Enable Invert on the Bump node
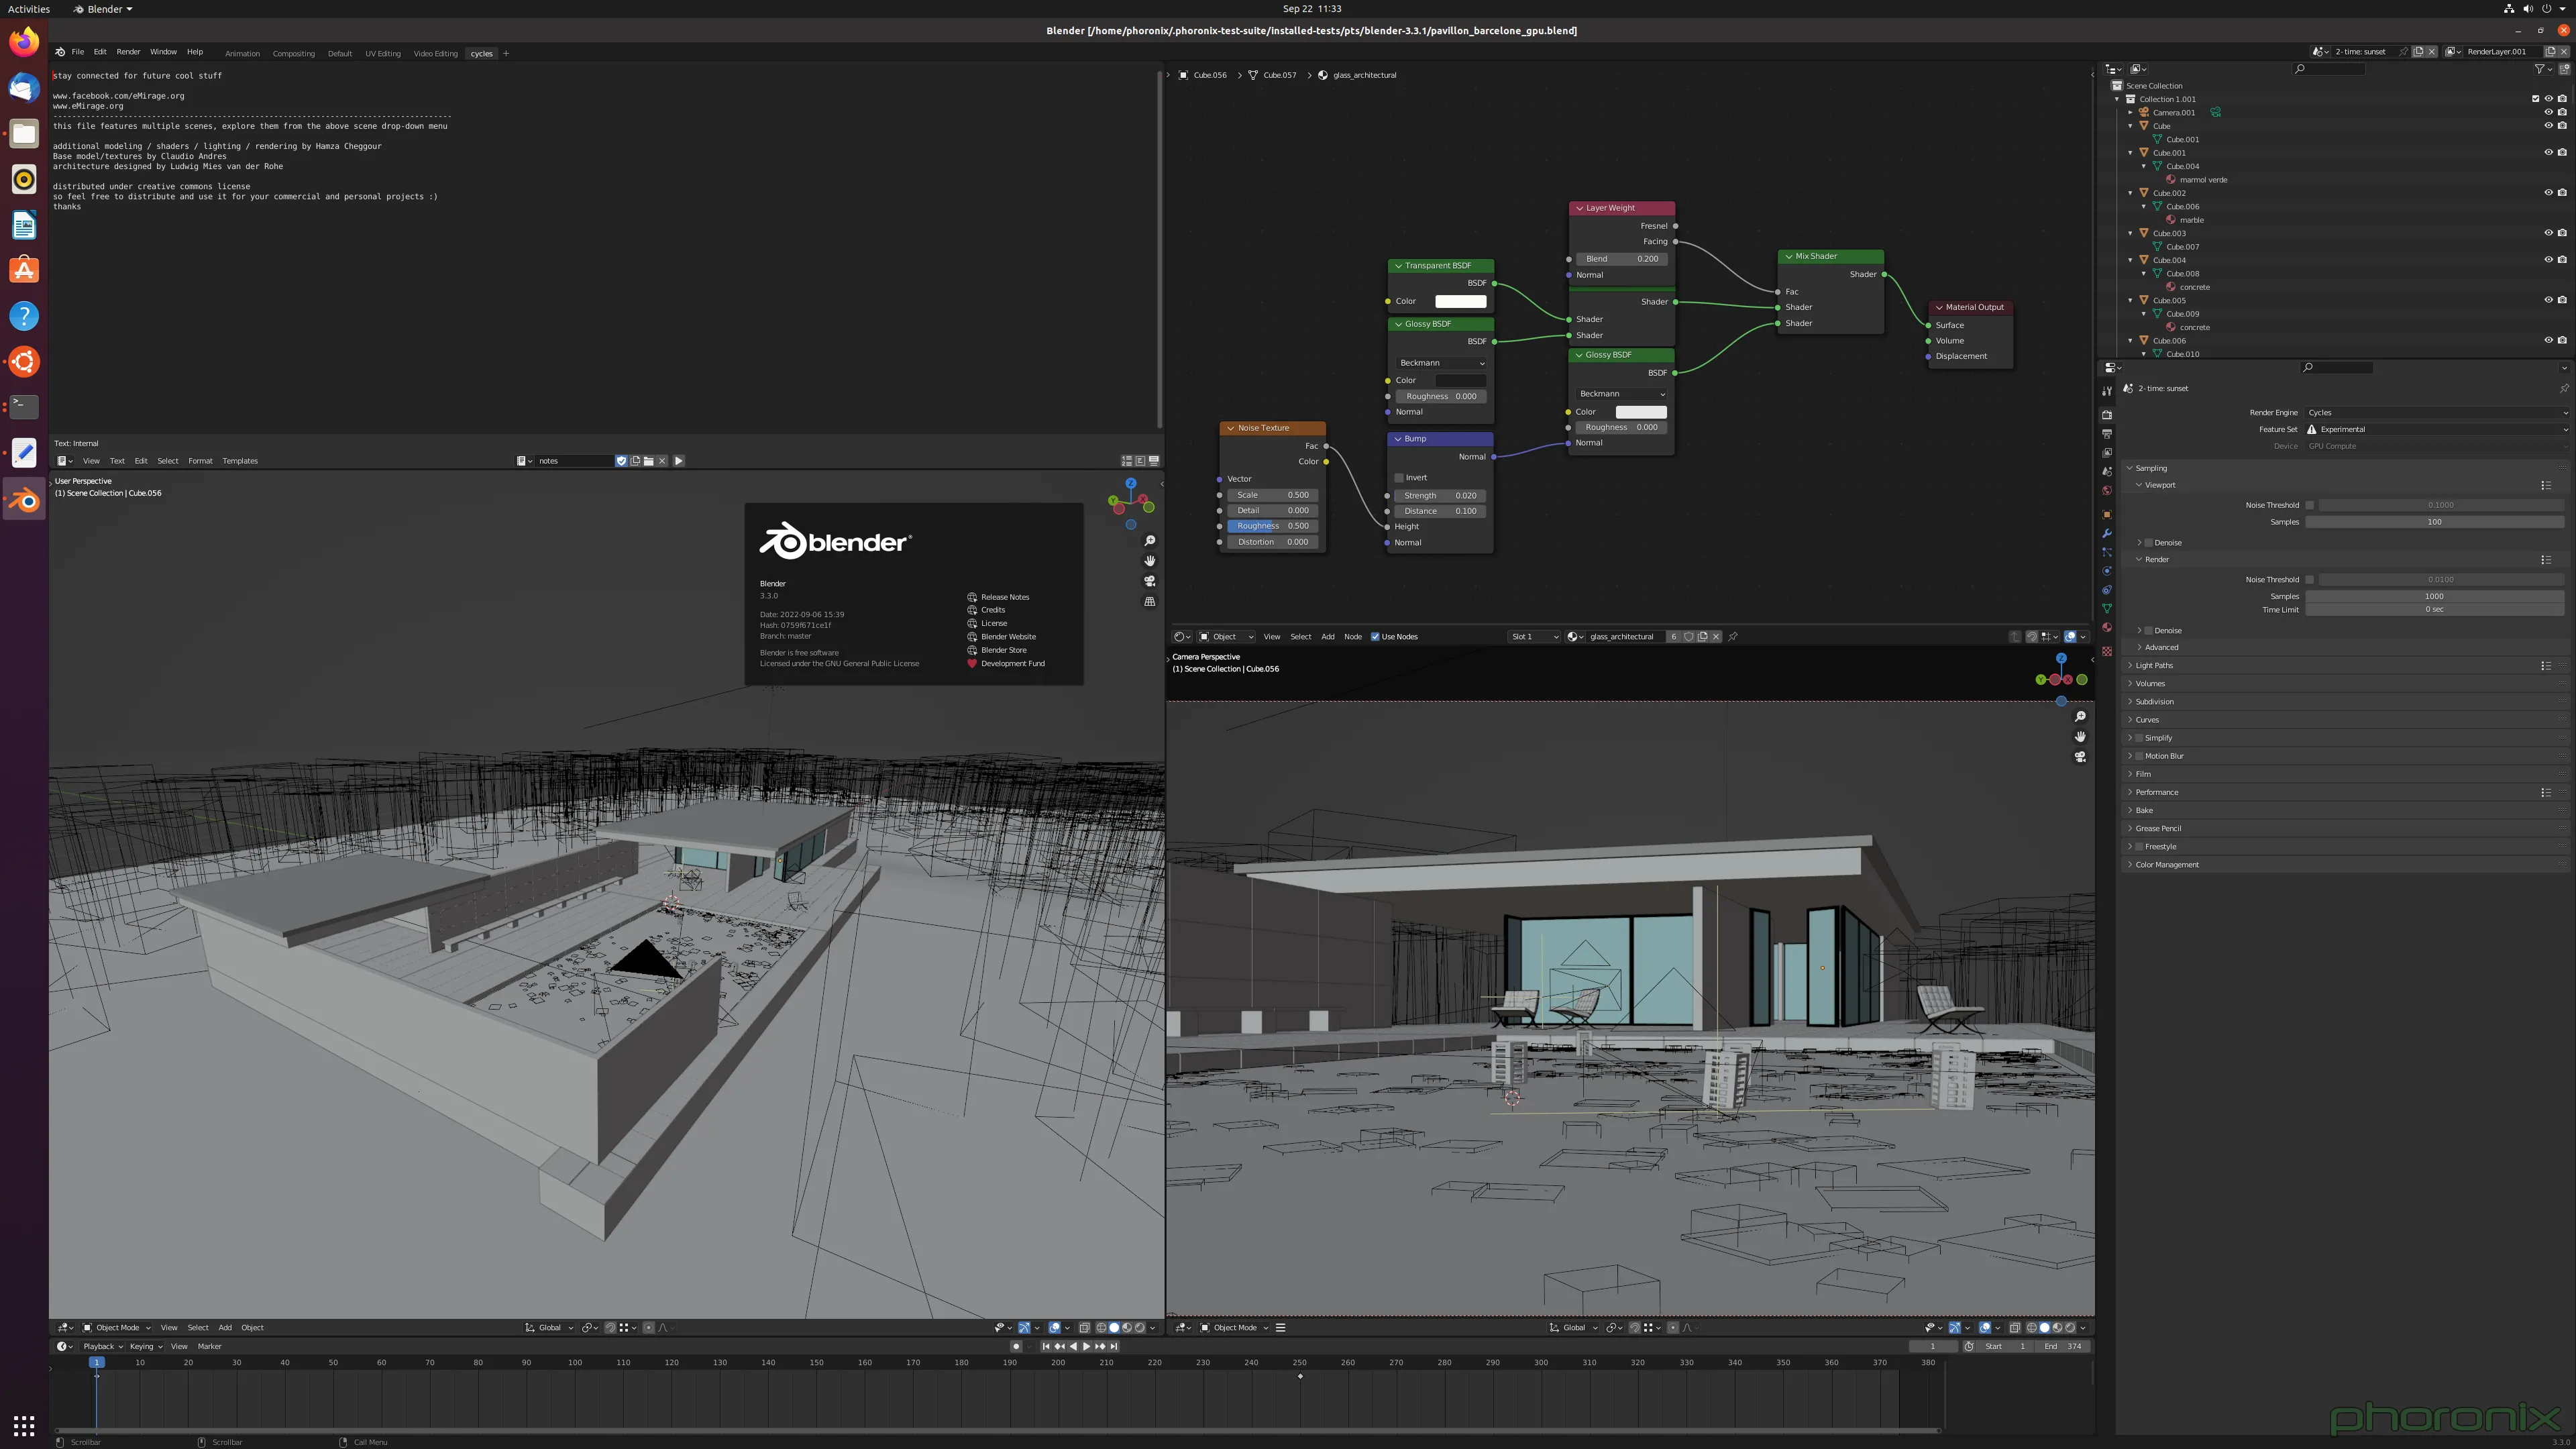 pyautogui.click(x=1399, y=477)
